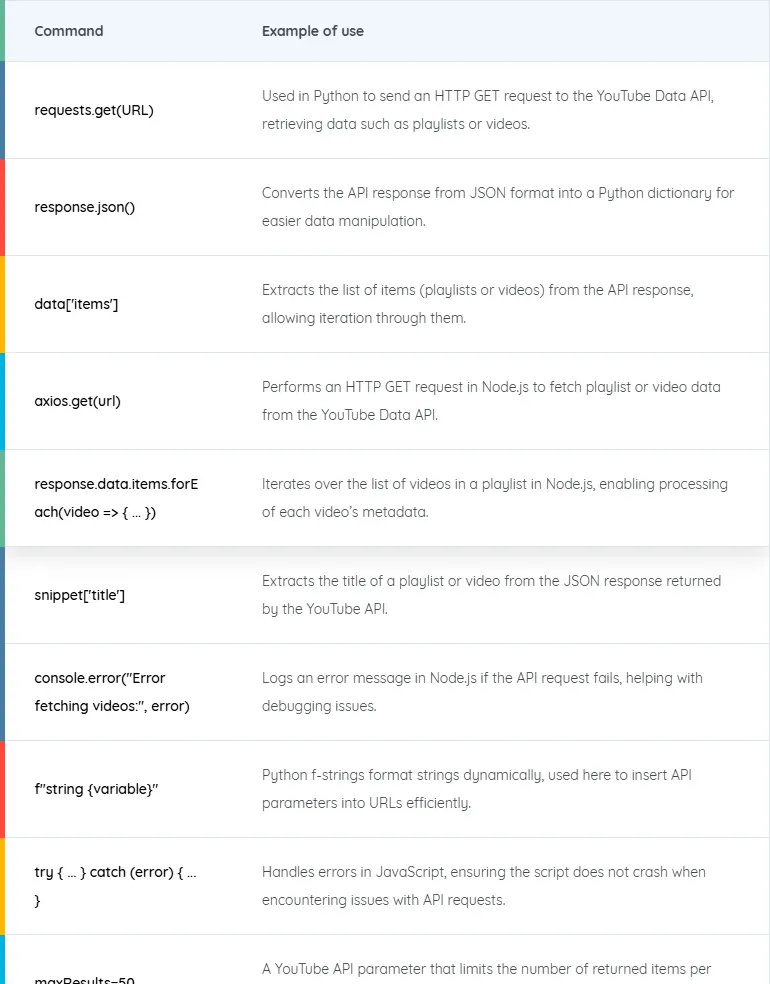Click the axios.get(url) command text

point(77,401)
